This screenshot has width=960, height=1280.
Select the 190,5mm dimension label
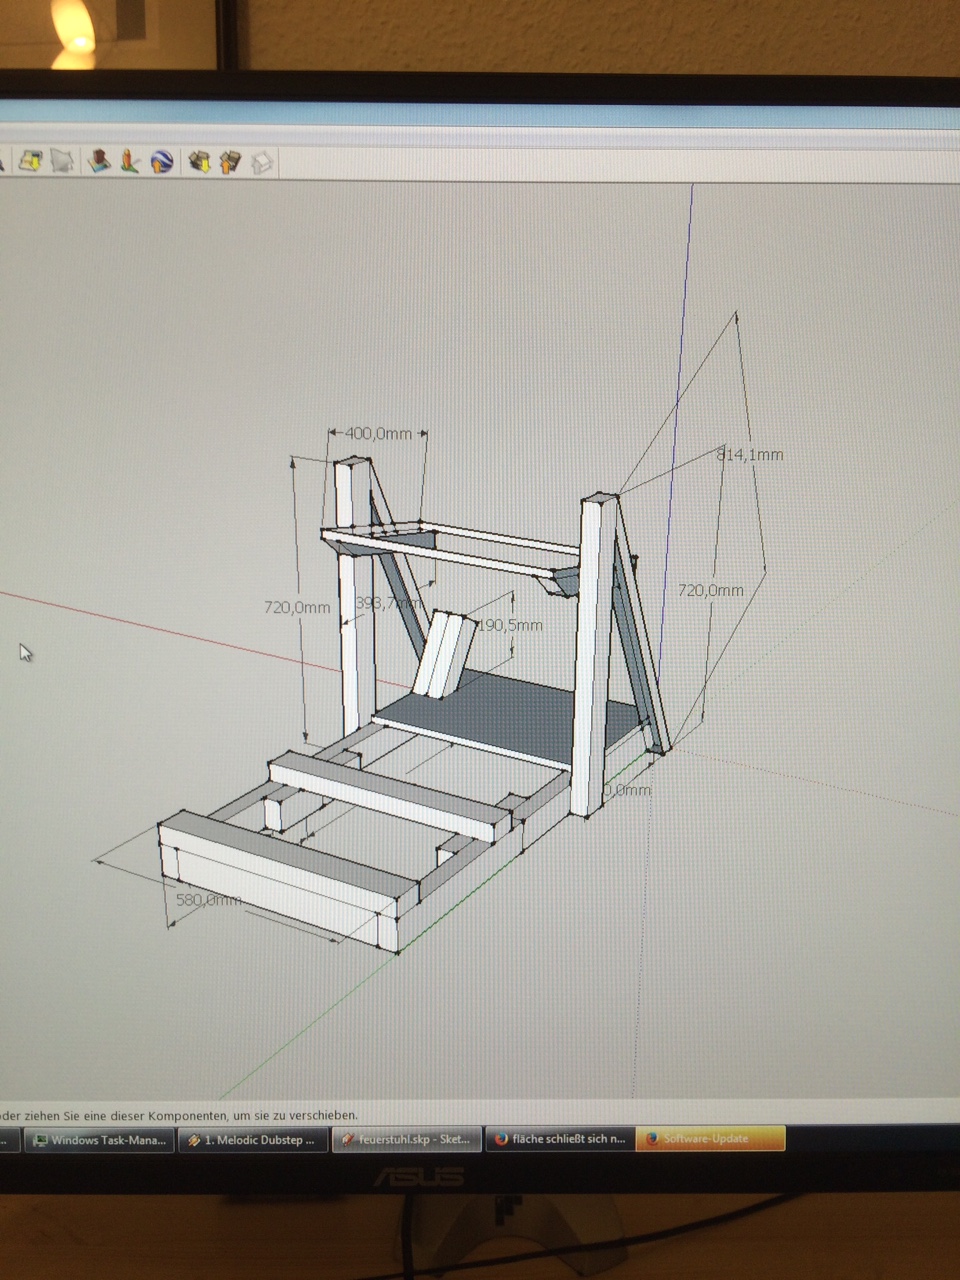coord(511,625)
